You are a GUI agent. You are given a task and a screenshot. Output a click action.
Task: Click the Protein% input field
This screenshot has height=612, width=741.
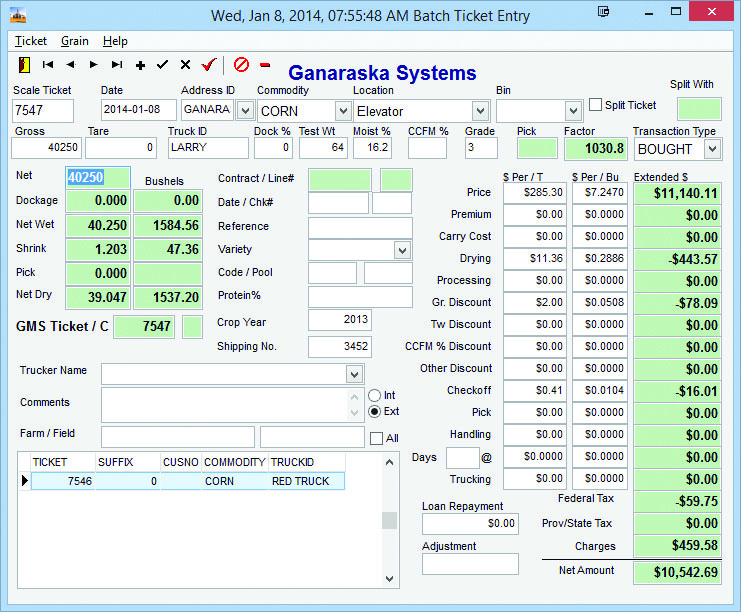[360, 297]
